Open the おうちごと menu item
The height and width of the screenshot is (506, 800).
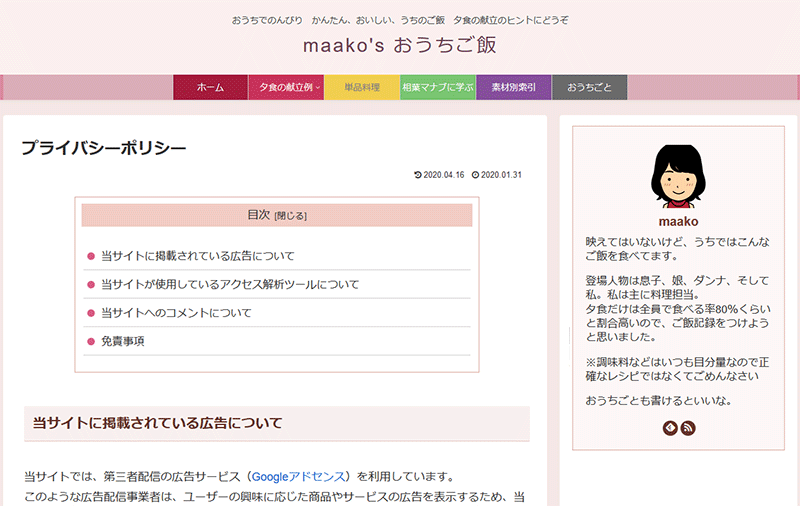pos(590,87)
